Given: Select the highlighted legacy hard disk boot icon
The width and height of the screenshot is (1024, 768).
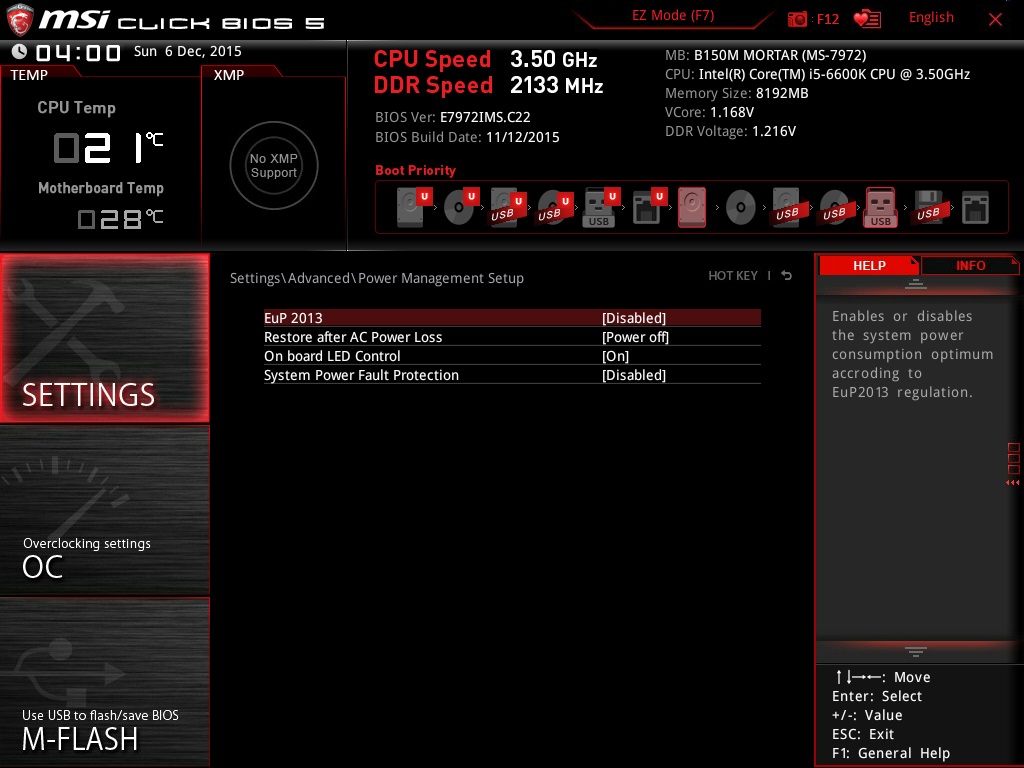Looking at the screenshot, I should coord(692,207).
